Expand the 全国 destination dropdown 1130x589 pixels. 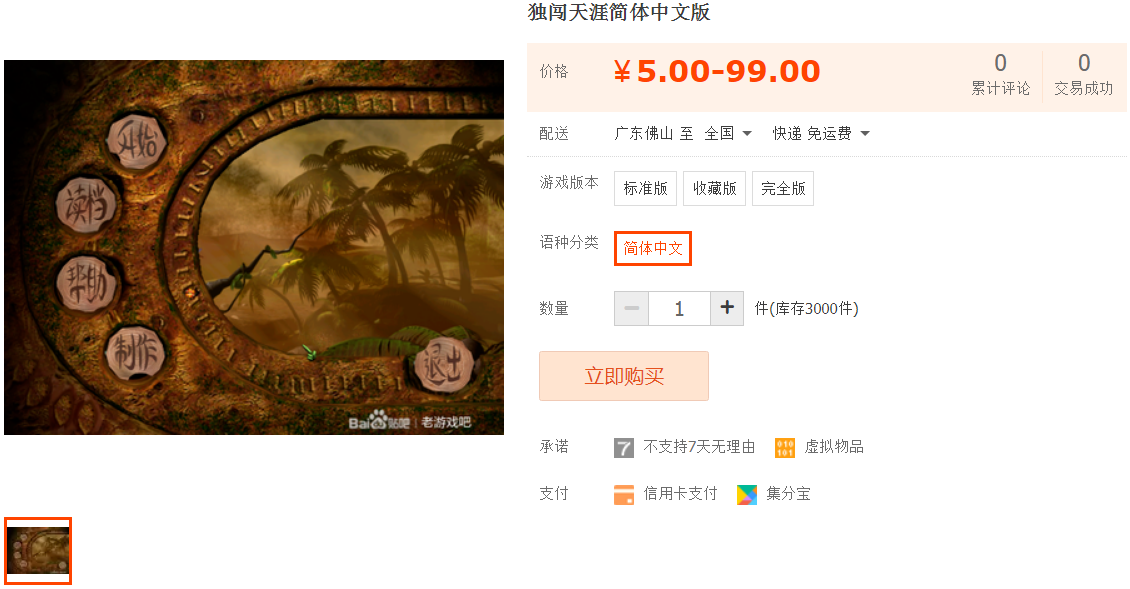pos(728,133)
